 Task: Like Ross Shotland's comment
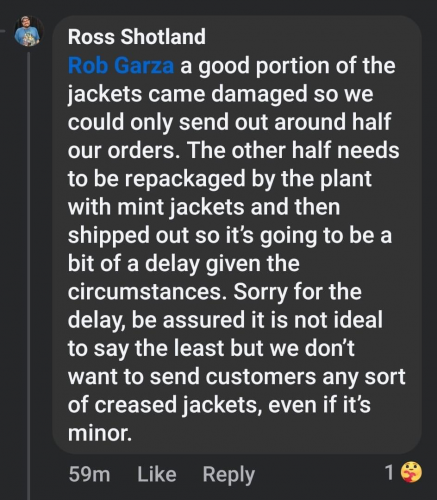(x=157, y=474)
